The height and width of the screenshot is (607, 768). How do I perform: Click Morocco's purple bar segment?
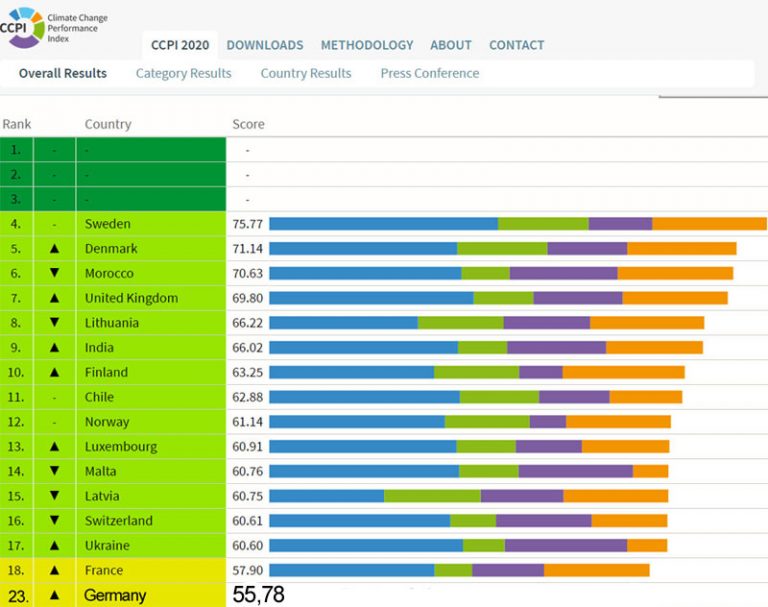tap(563, 273)
